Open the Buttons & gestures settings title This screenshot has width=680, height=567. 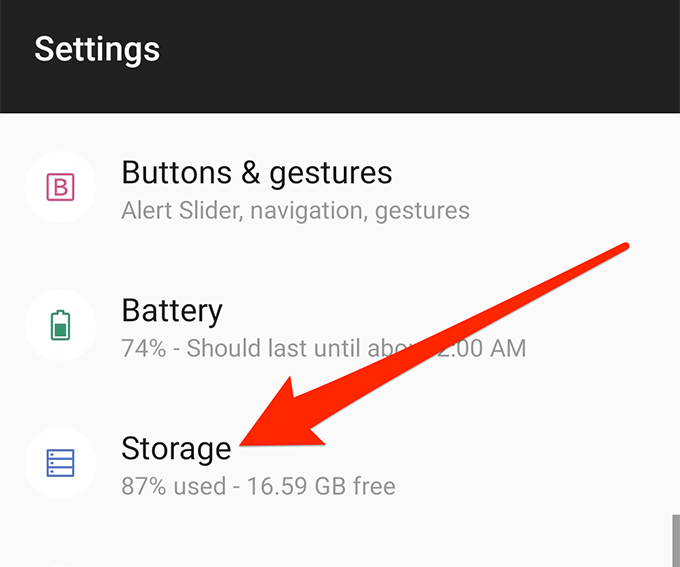point(256,172)
